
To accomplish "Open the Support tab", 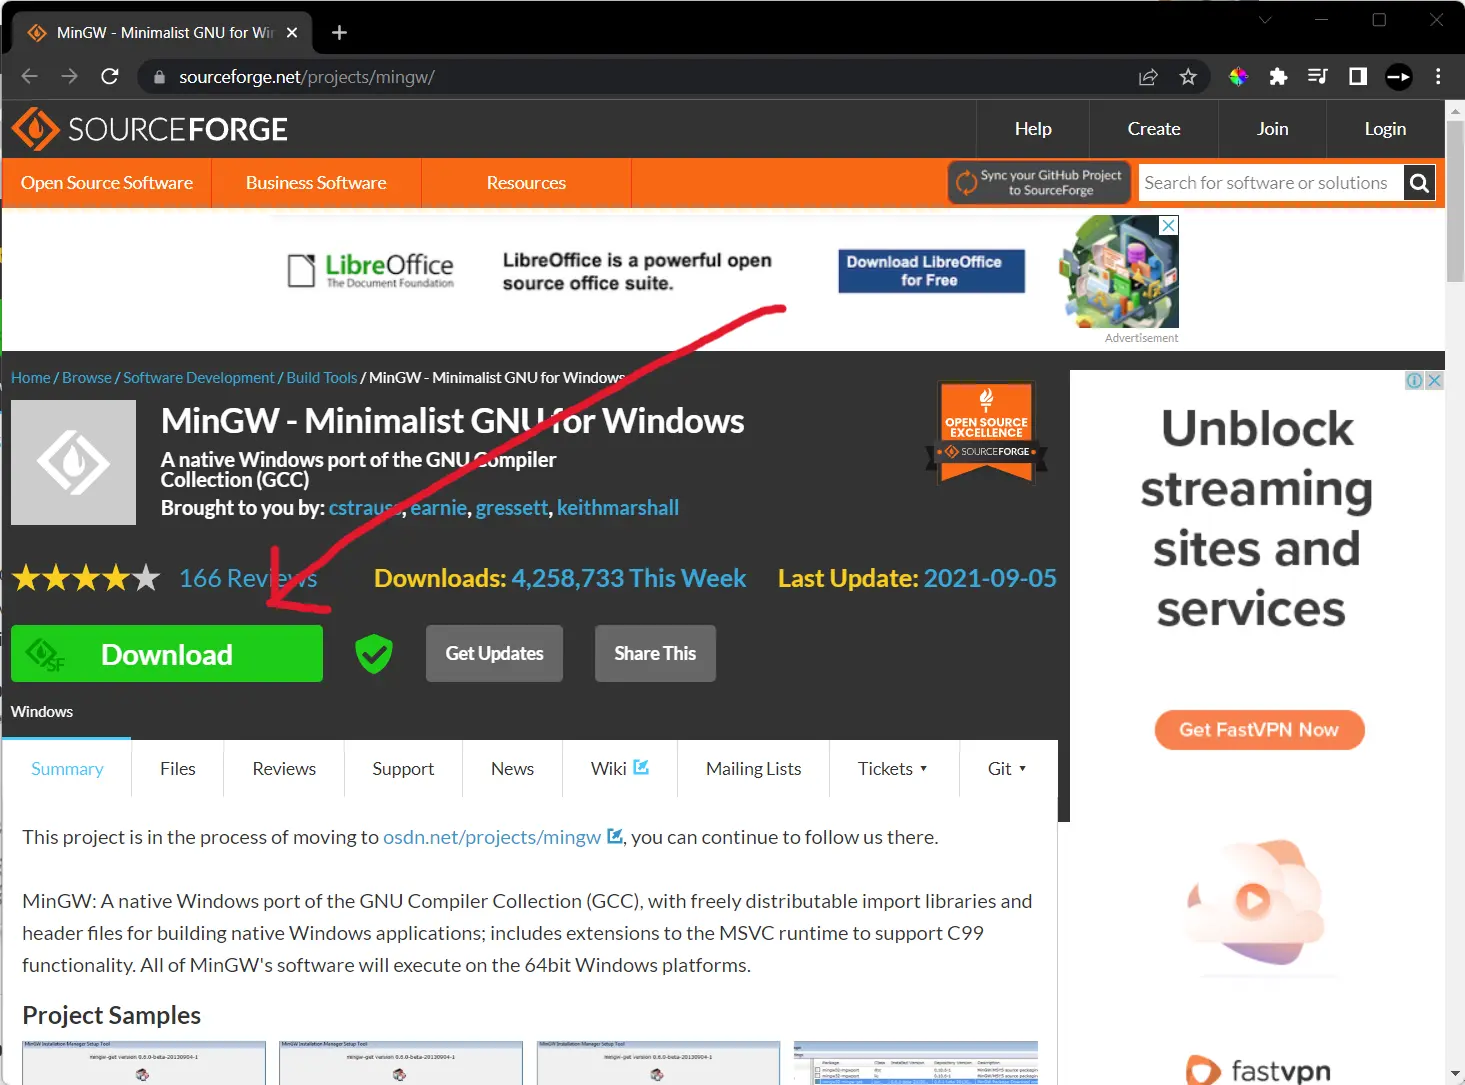I will tap(403, 768).
